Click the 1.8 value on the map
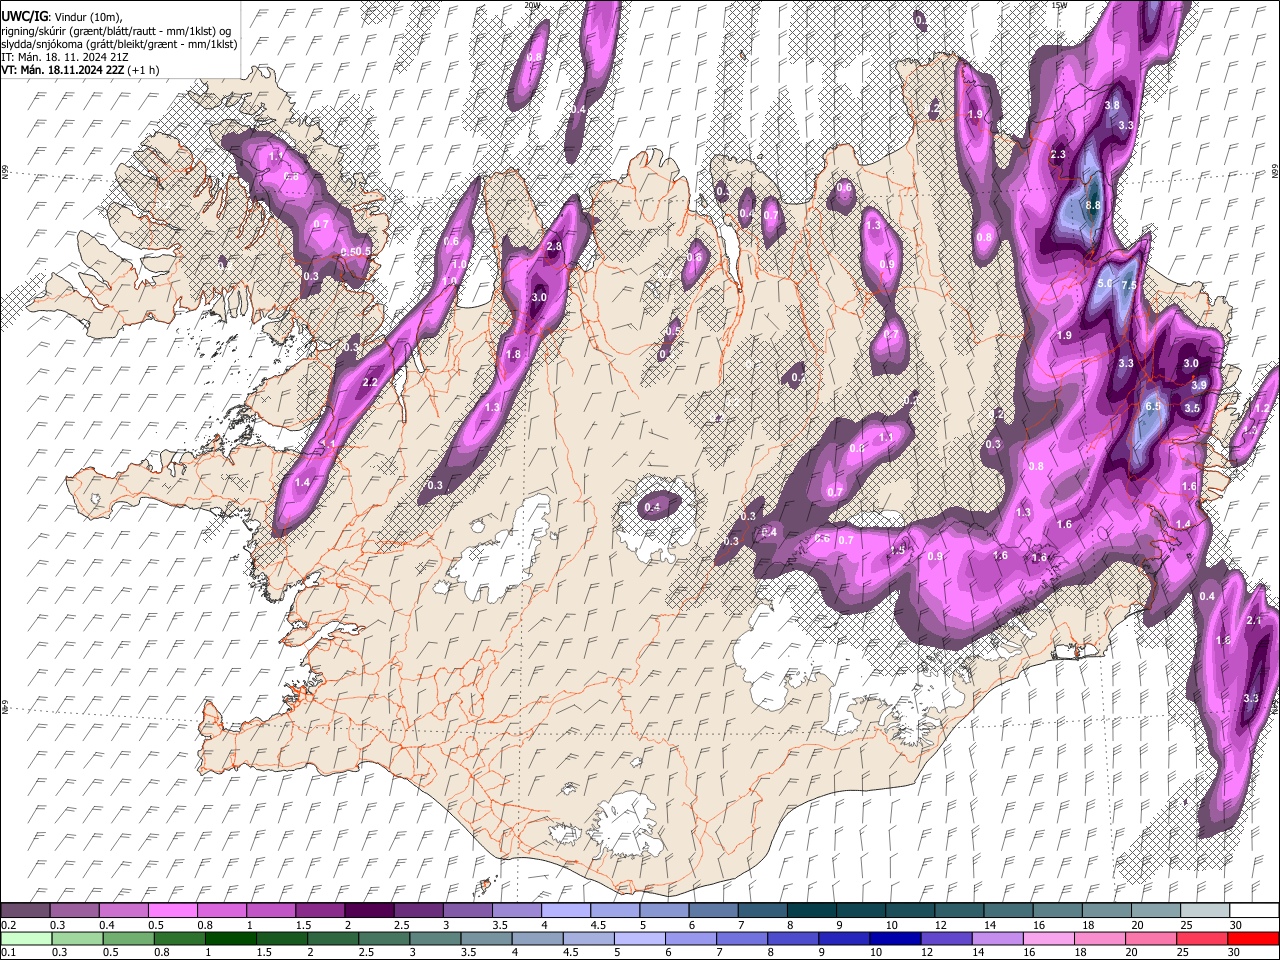This screenshot has width=1280, height=960. (513, 354)
